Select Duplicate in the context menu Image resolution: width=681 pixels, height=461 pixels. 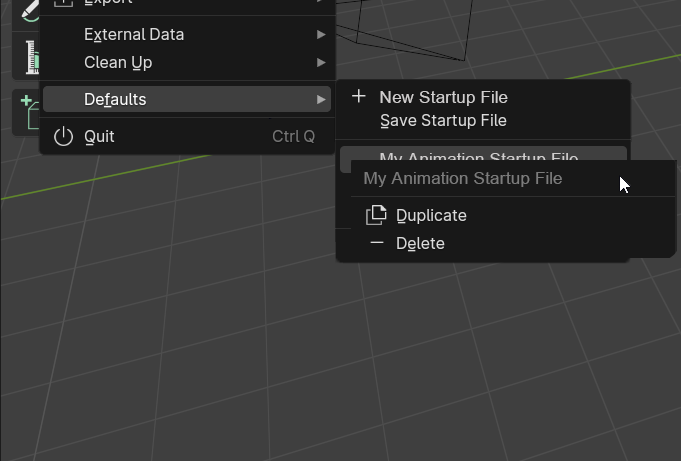coord(512,216)
